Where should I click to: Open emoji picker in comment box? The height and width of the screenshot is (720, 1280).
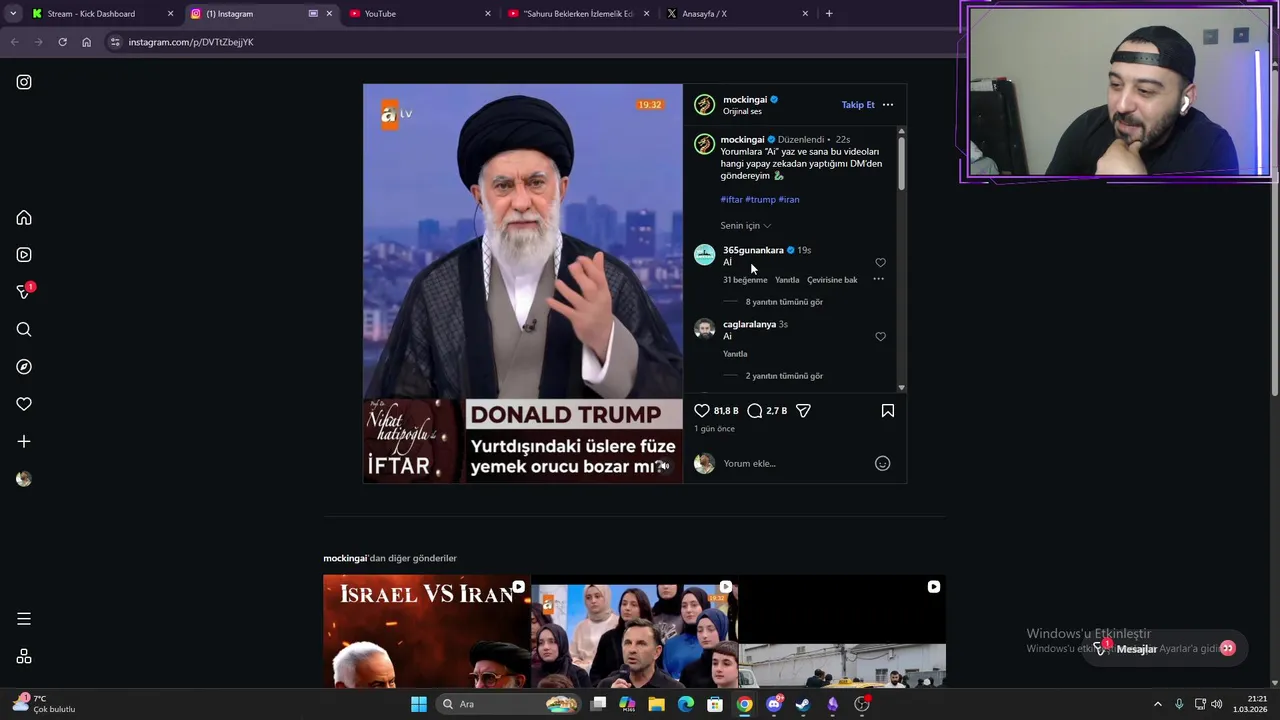pos(882,463)
